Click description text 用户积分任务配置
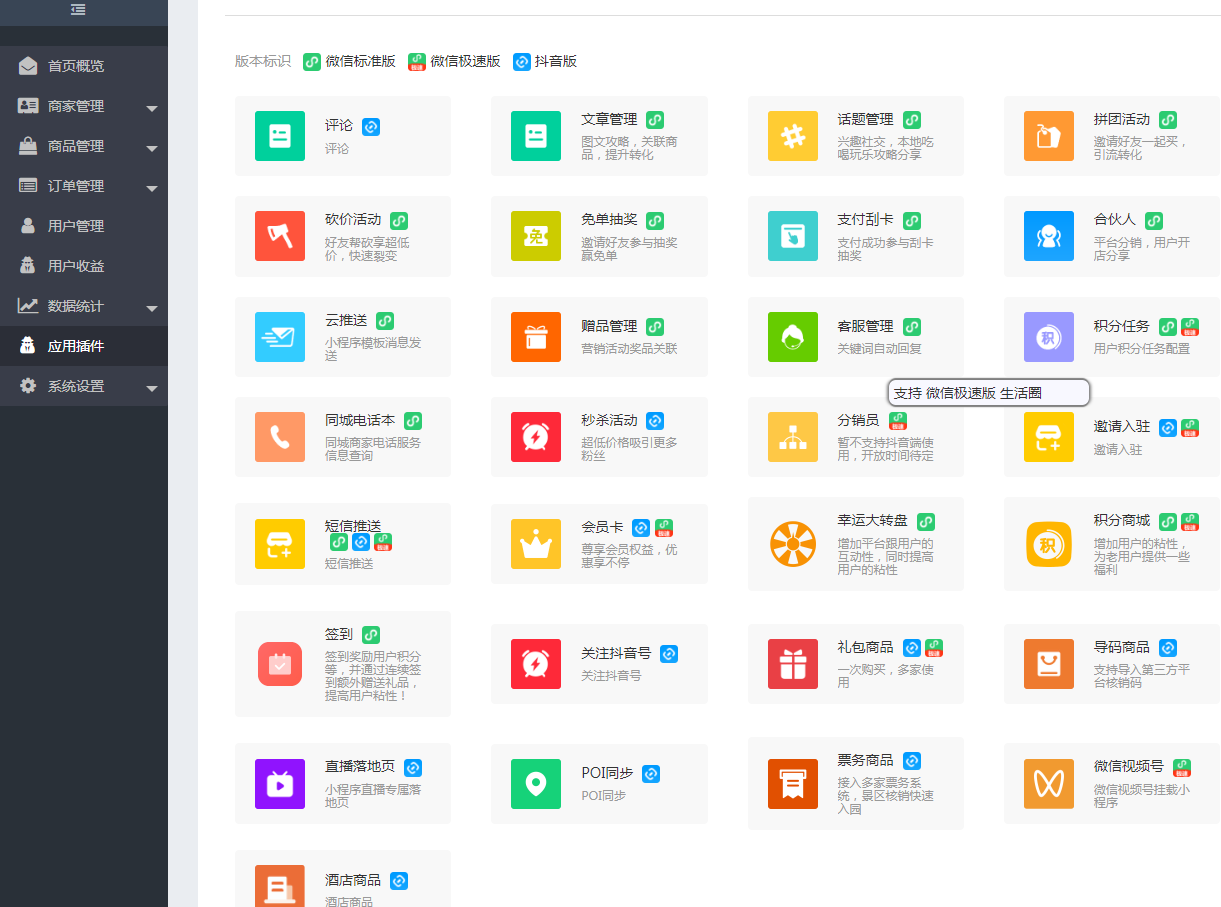The width and height of the screenshot is (1221, 907). pyautogui.click(x=1142, y=349)
